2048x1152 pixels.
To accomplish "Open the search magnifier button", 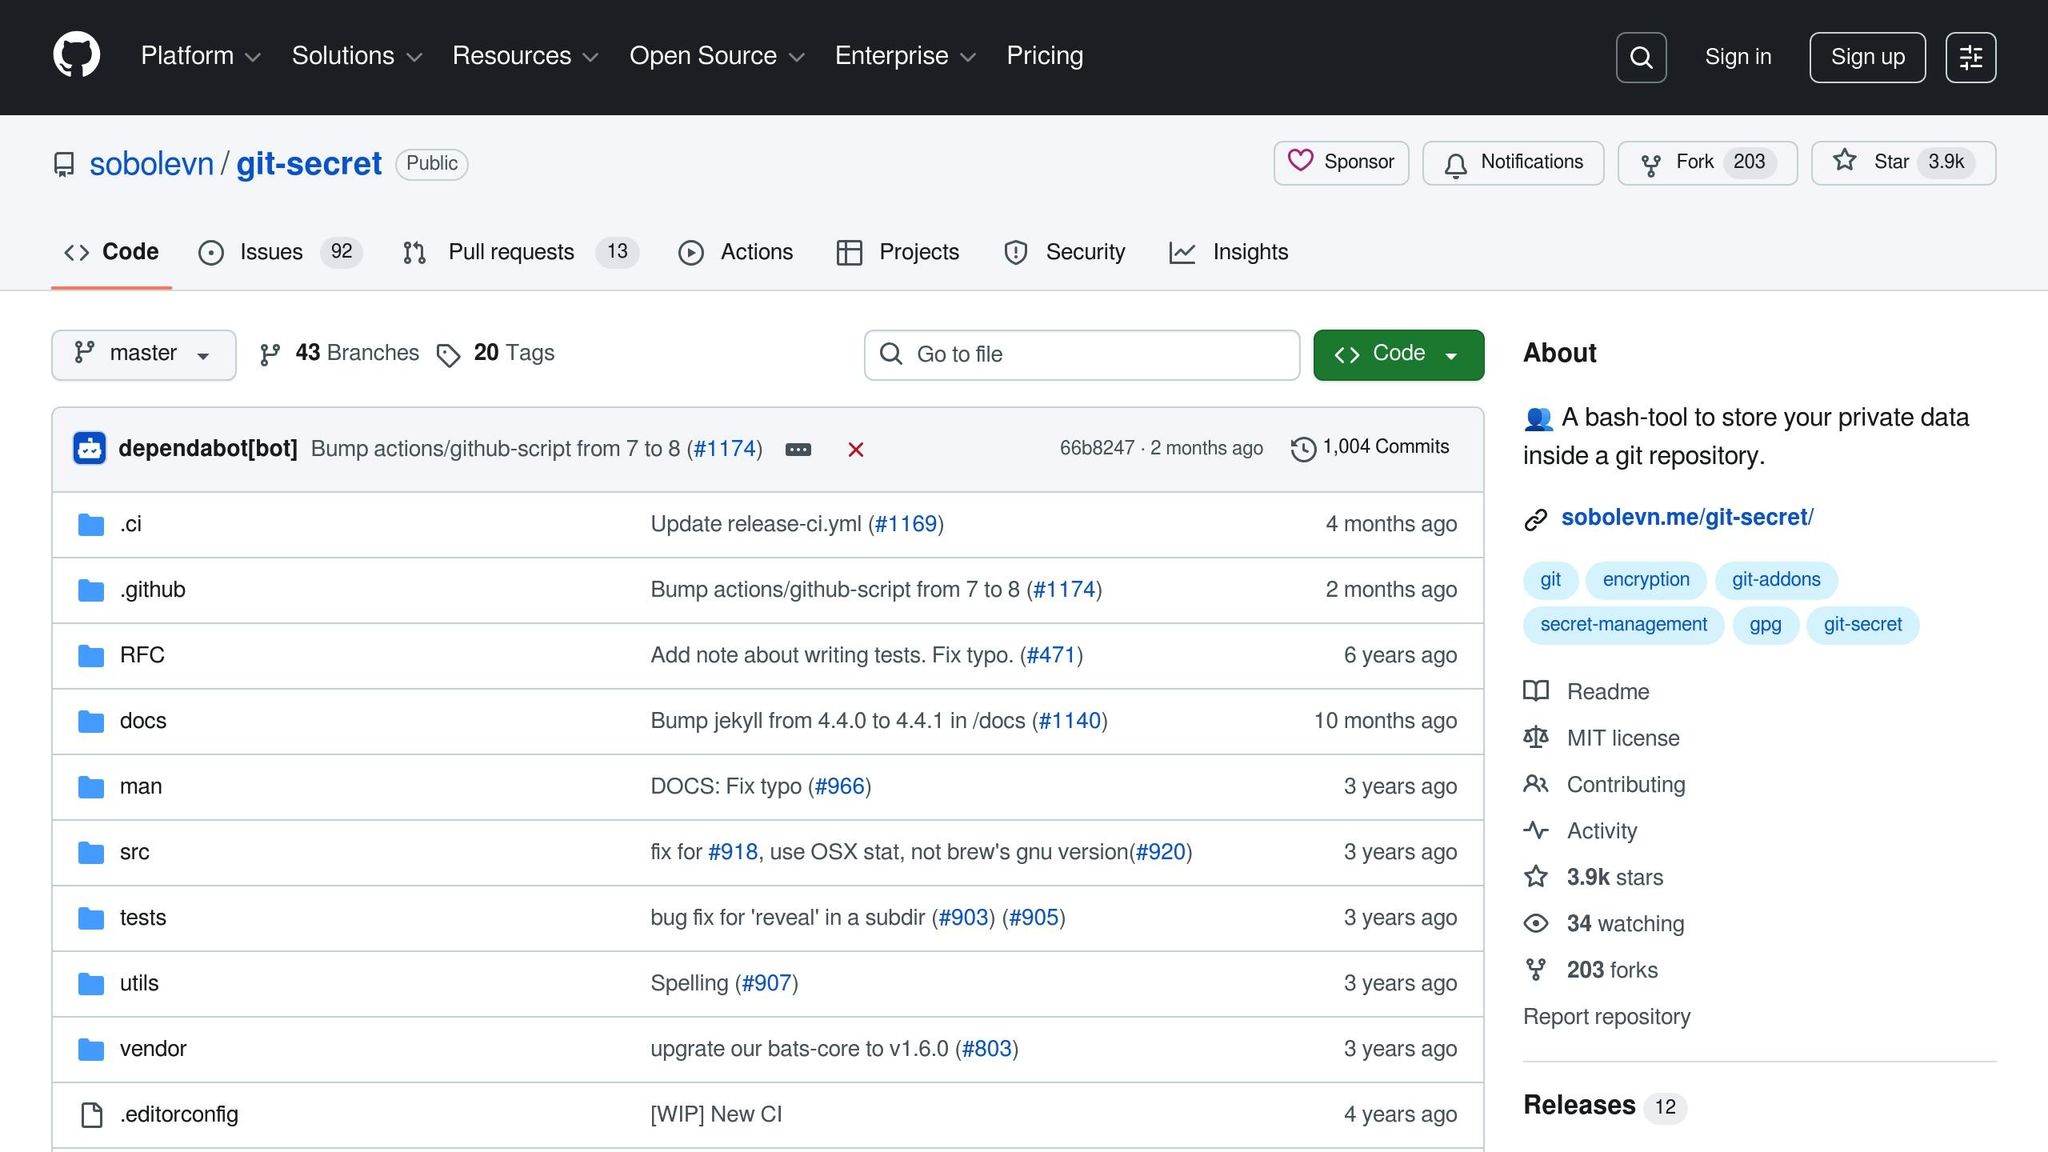I will (x=1641, y=58).
